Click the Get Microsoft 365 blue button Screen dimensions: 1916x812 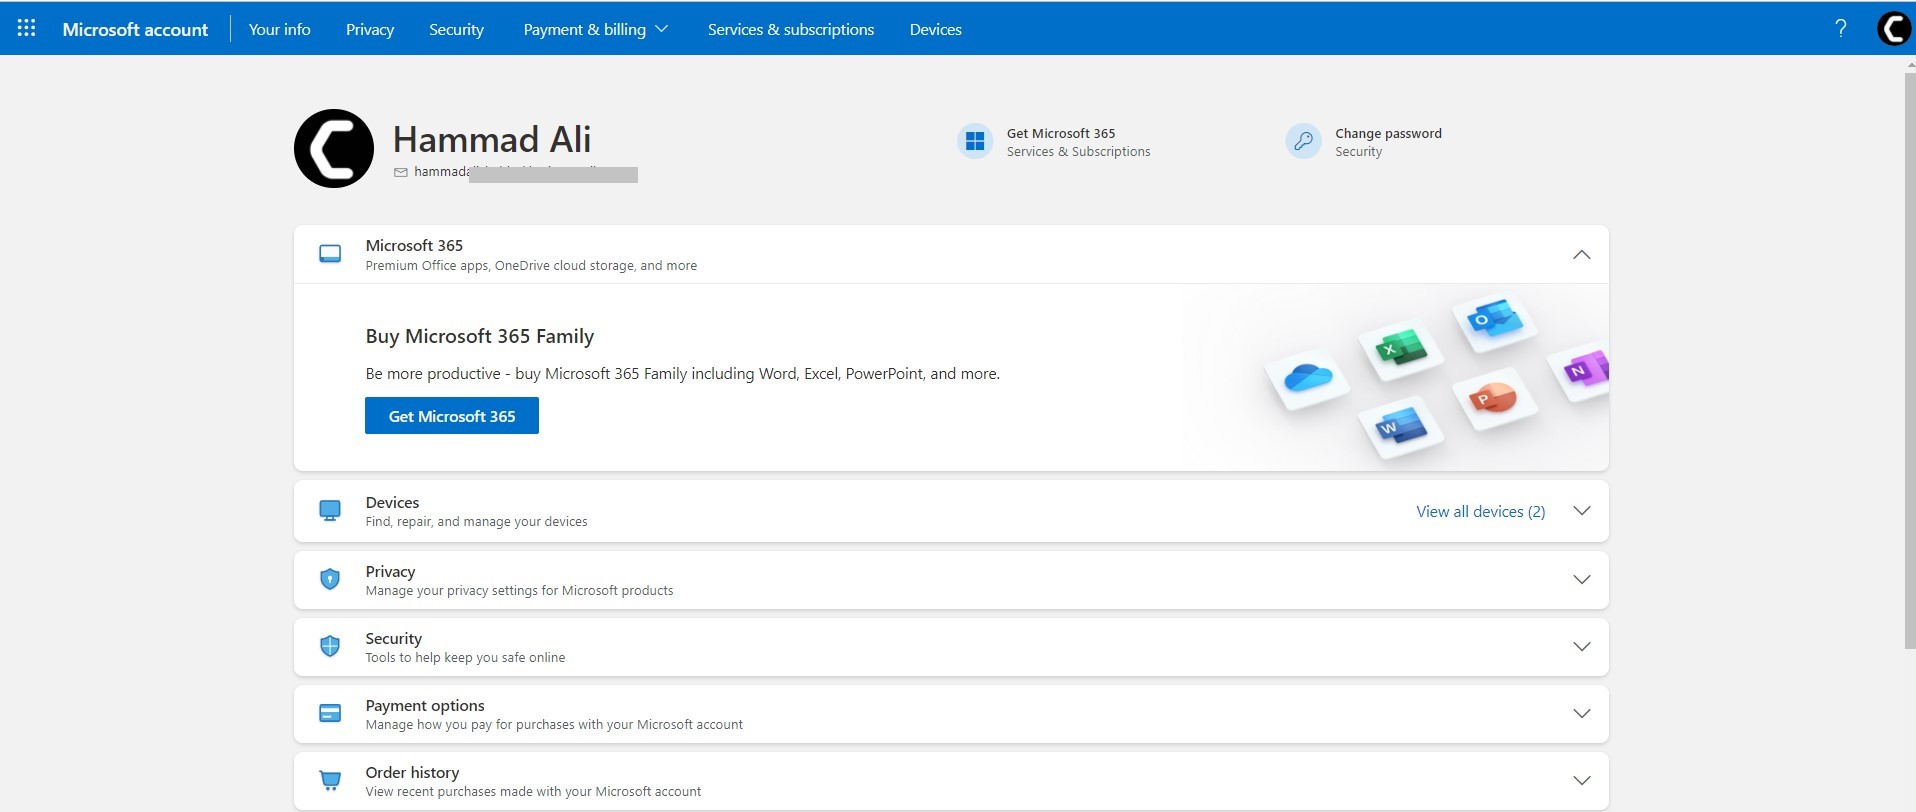(x=452, y=416)
